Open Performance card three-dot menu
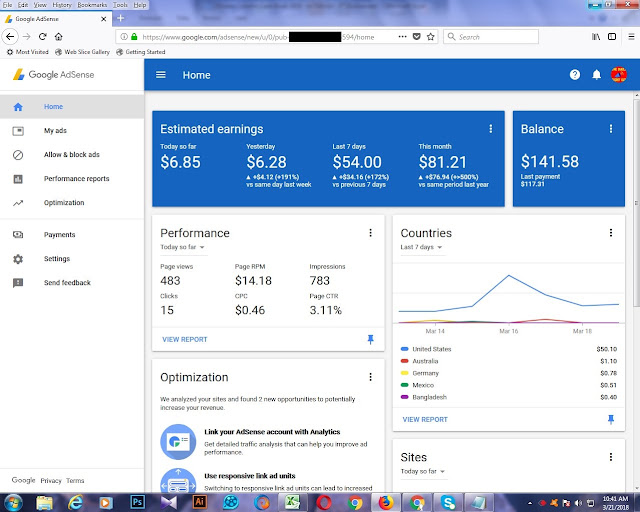This screenshot has width=640, height=512. [370, 233]
